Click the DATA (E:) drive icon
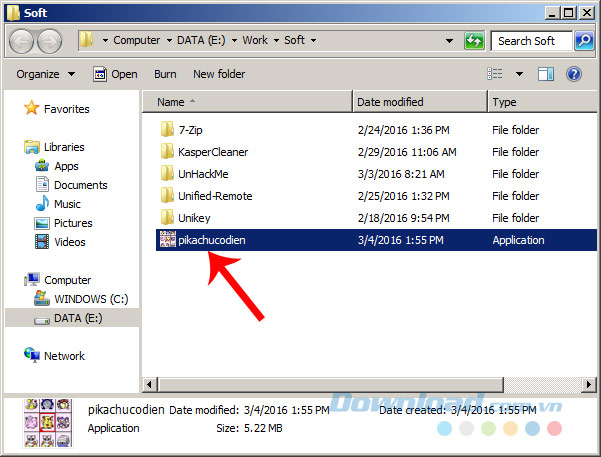Screen dimensions: 601x457 (42, 320)
